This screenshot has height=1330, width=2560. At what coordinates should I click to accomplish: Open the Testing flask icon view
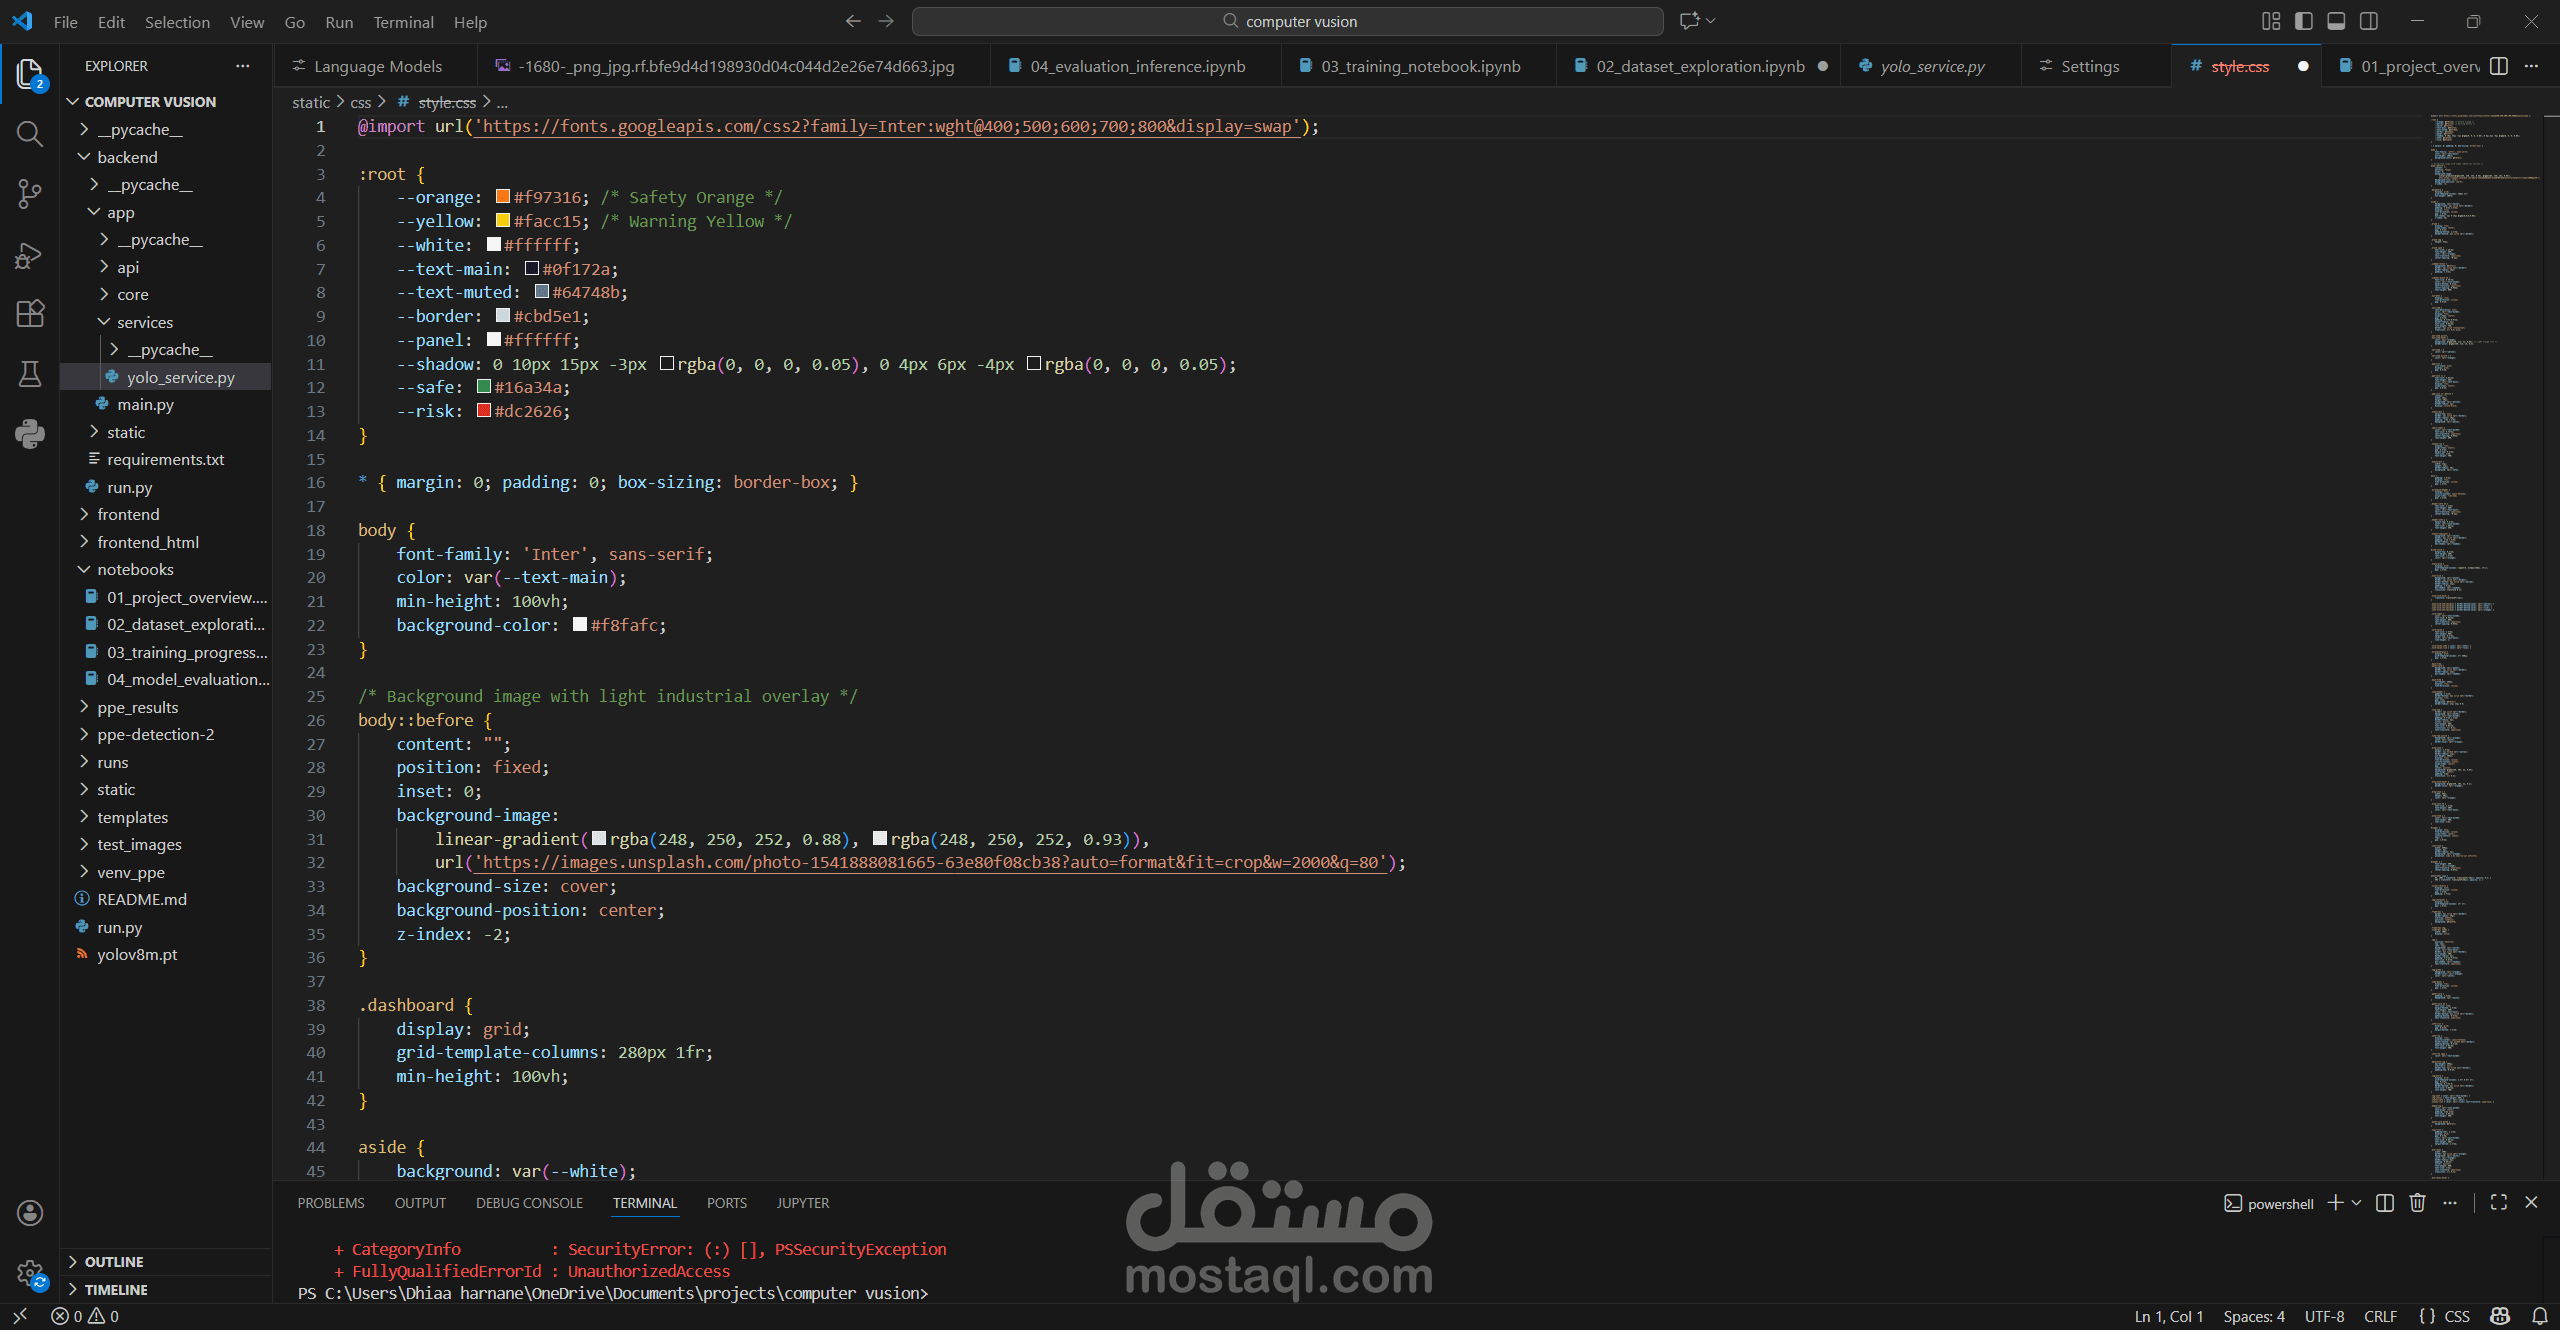pyautogui.click(x=30, y=374)
